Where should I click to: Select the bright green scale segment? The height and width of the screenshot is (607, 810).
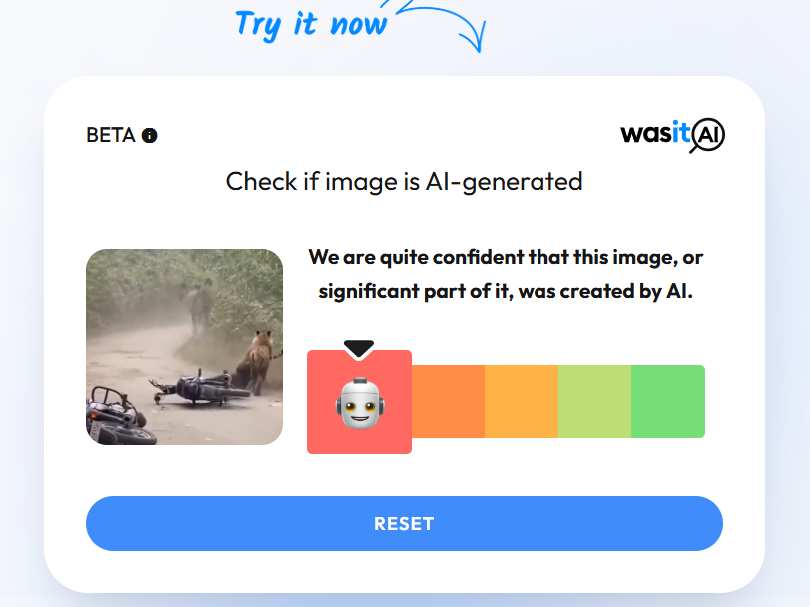(x=668, y=401)
